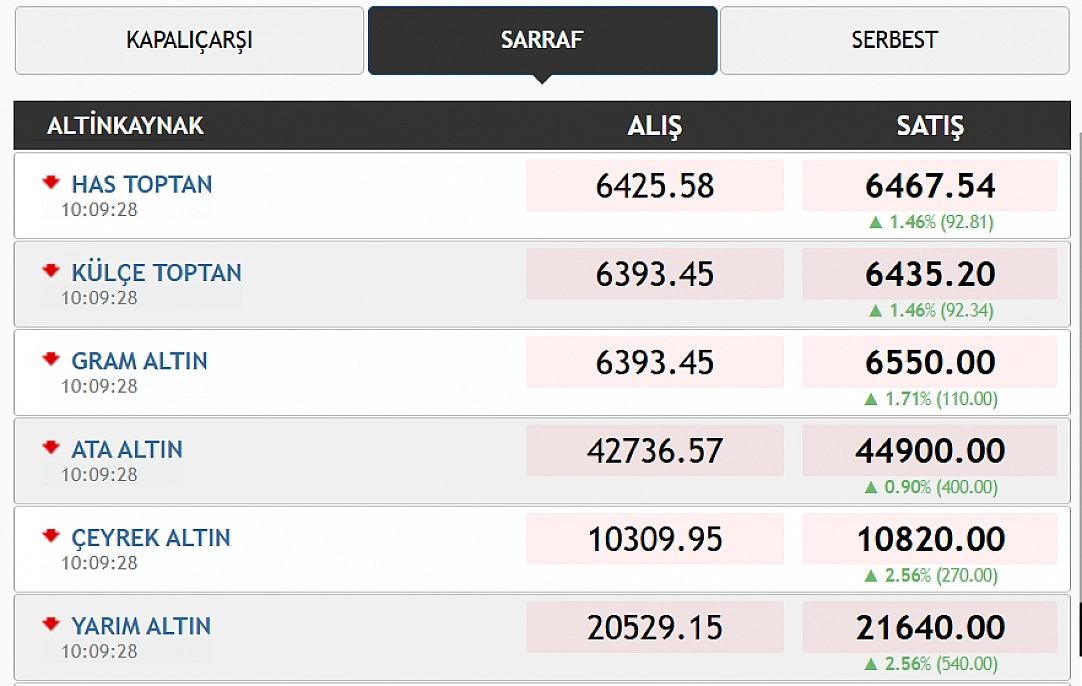Click the ALIŞ column header
Viewport: 1082px width, 686px height.
654,127
